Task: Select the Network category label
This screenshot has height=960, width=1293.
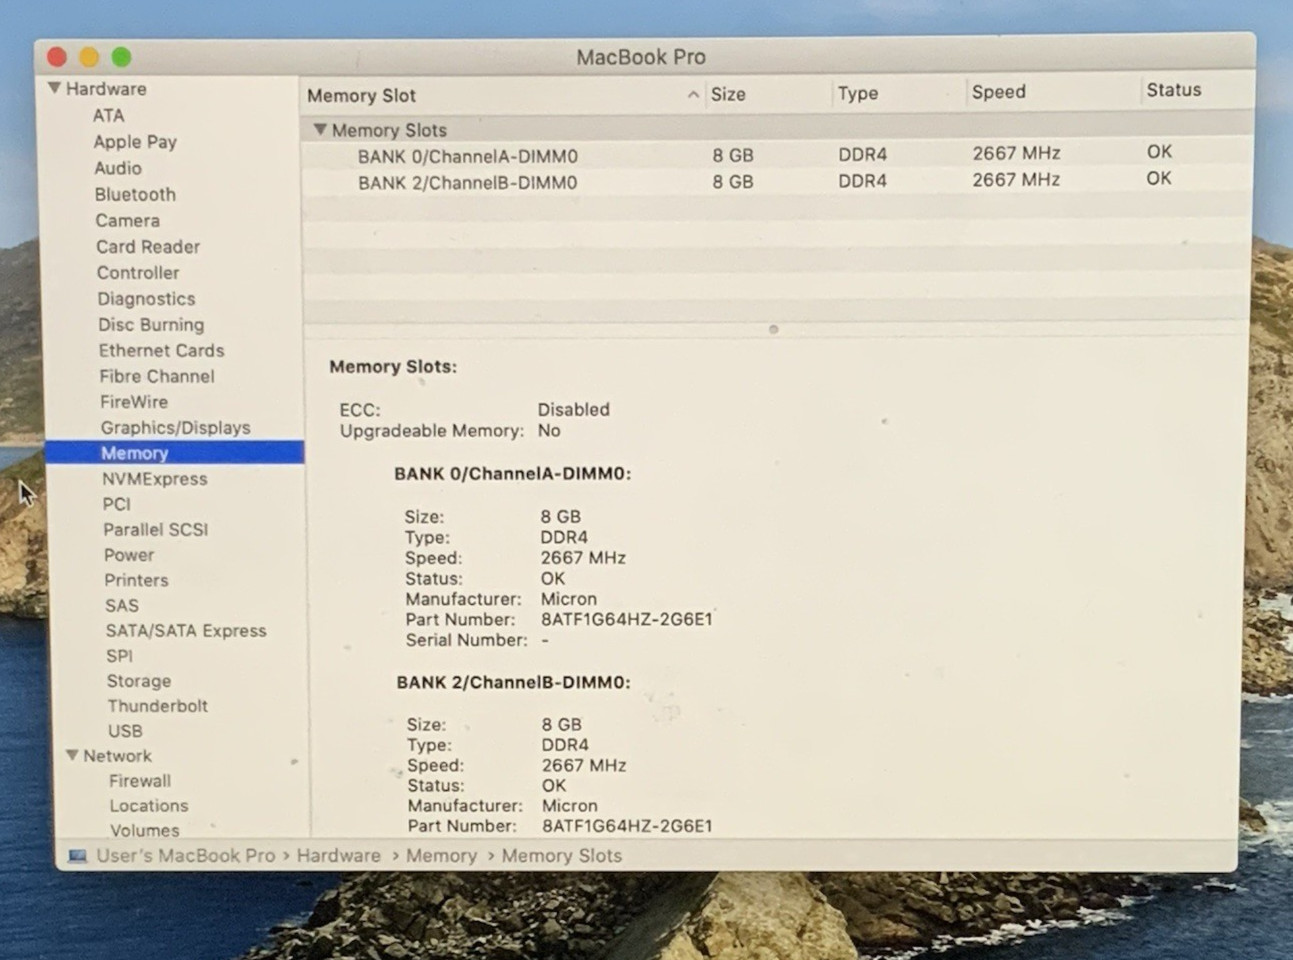Action: pos(117,755)
